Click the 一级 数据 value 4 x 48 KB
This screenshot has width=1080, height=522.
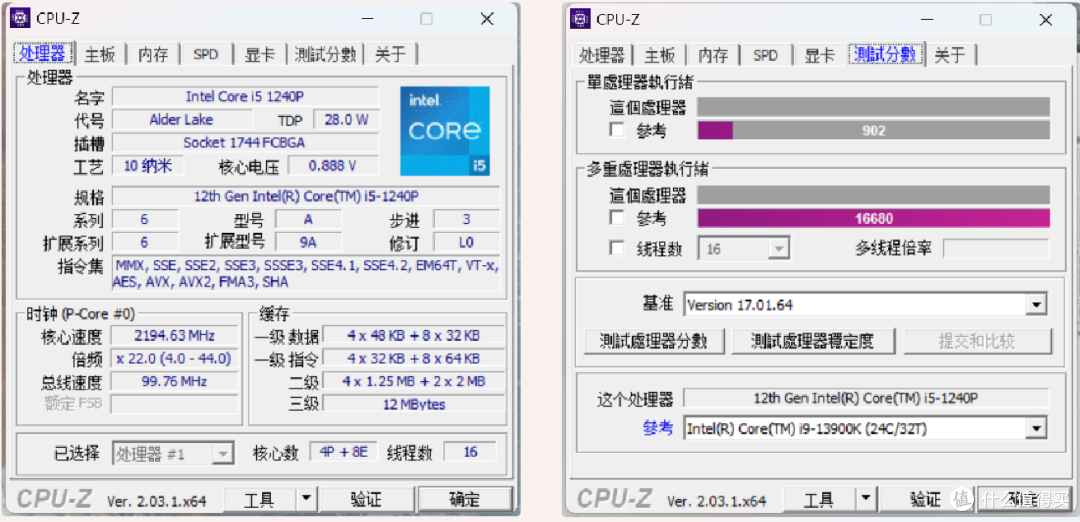coord(413,335)
